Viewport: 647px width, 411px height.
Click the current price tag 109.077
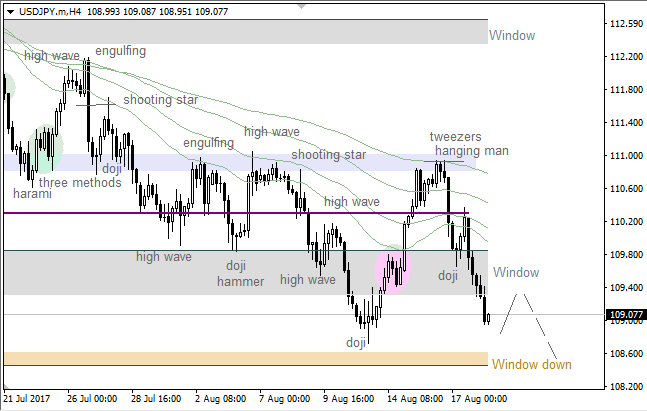click(x=626, y=315)
